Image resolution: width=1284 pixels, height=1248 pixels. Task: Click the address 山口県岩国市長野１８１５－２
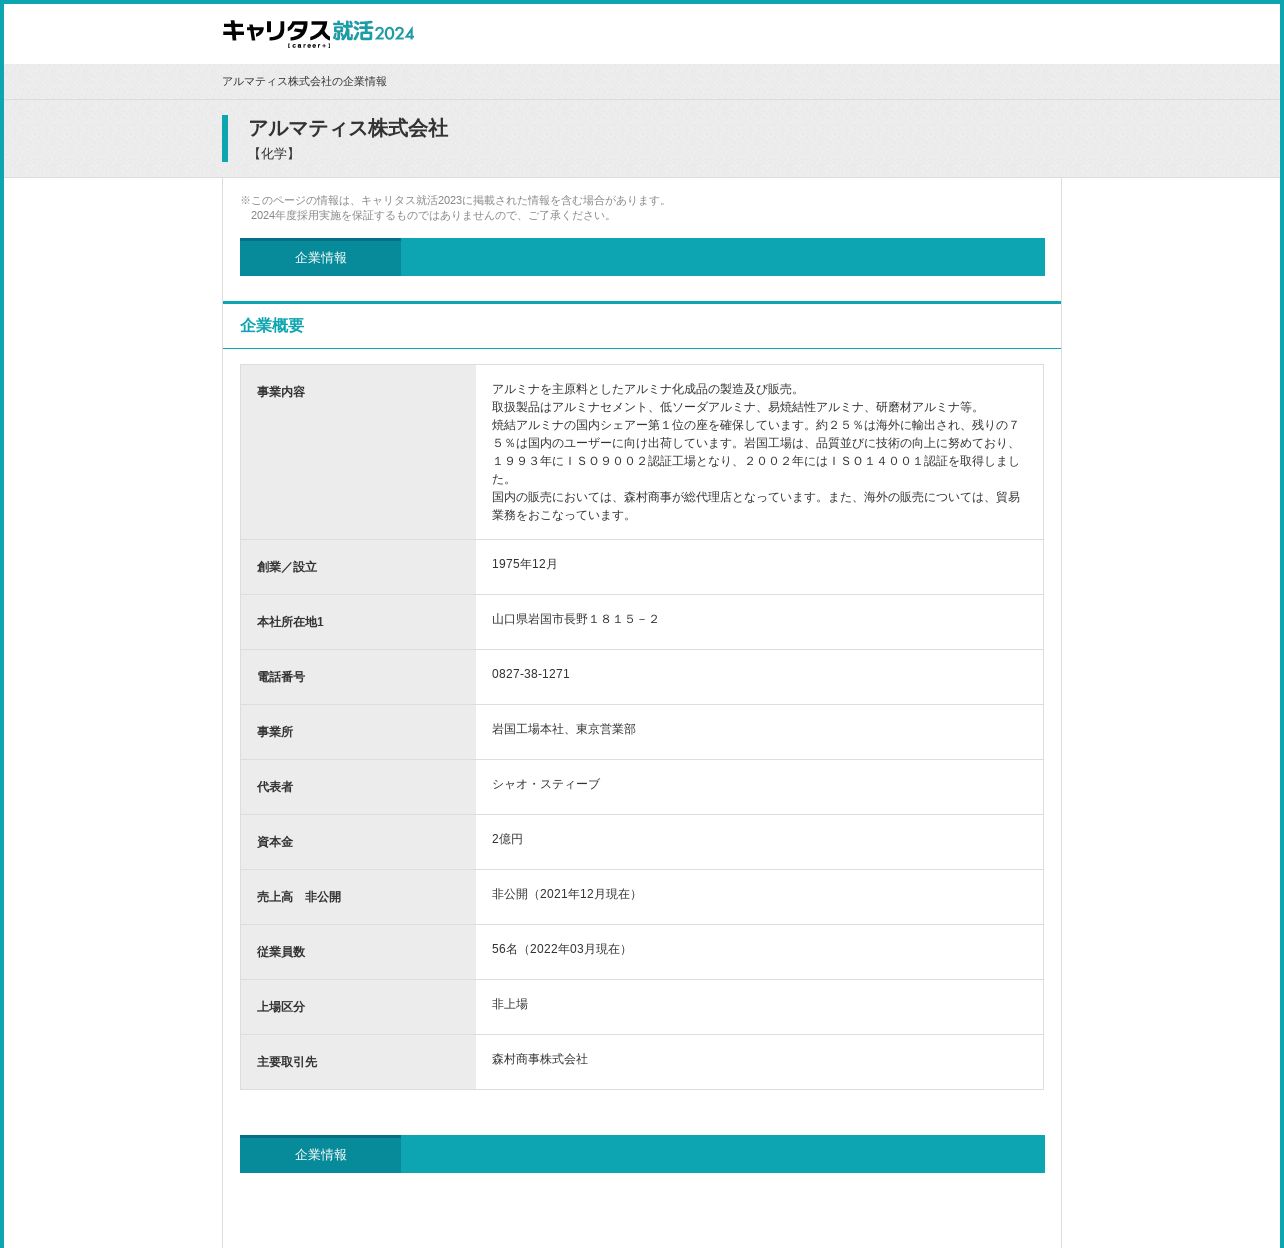tap(575, 619)
